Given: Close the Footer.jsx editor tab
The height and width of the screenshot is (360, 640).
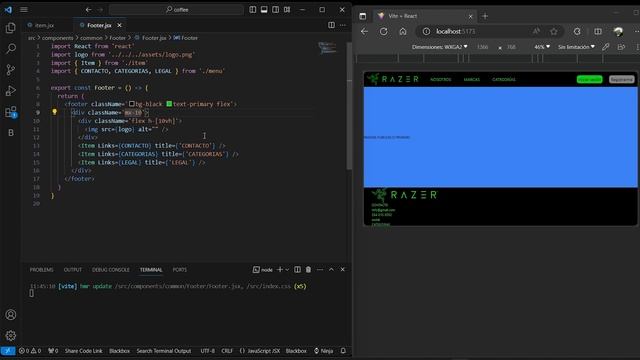Looking at the screenshot, I should pyautogui.click(x=120, y=25).
